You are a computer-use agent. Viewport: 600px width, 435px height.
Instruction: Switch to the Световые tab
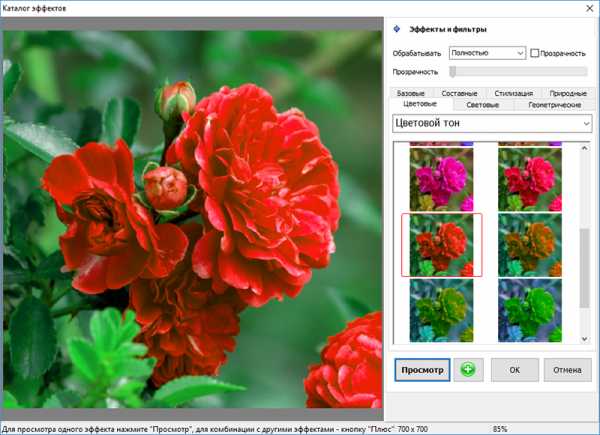point(483,105)
